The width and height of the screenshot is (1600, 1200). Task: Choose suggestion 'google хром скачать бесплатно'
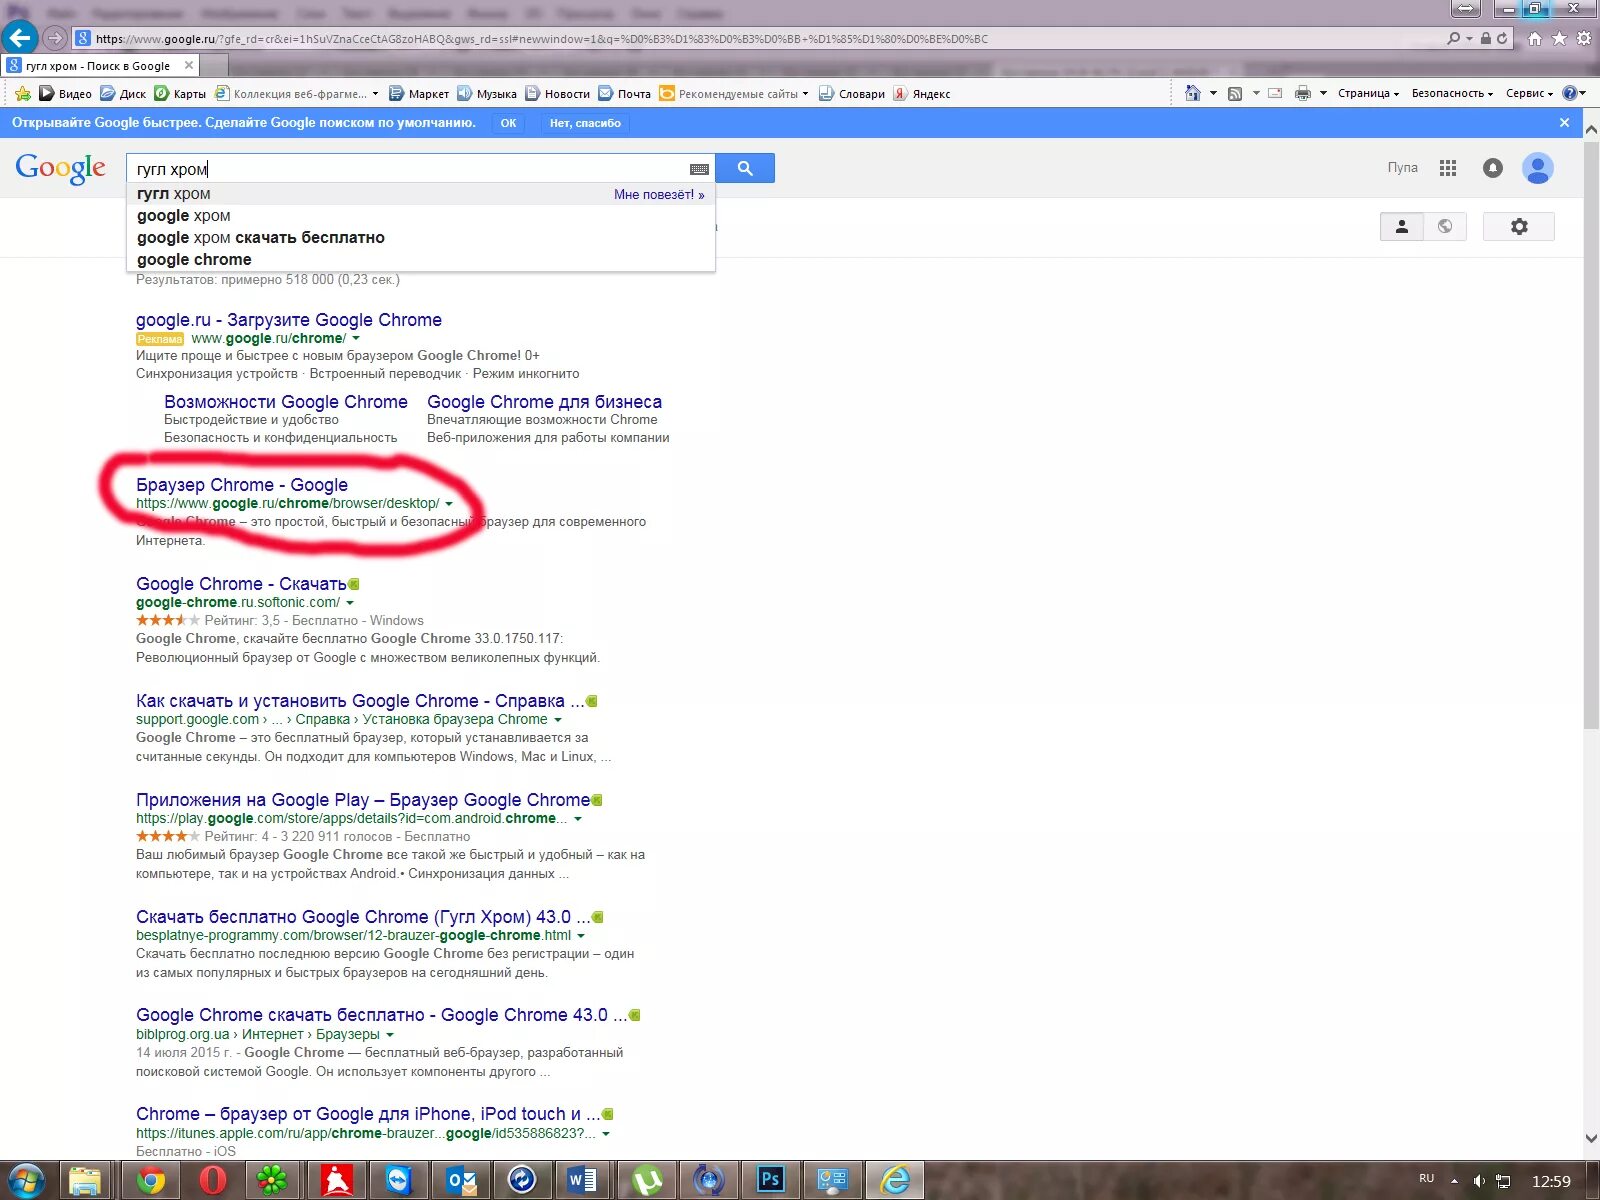pos(261,238)
